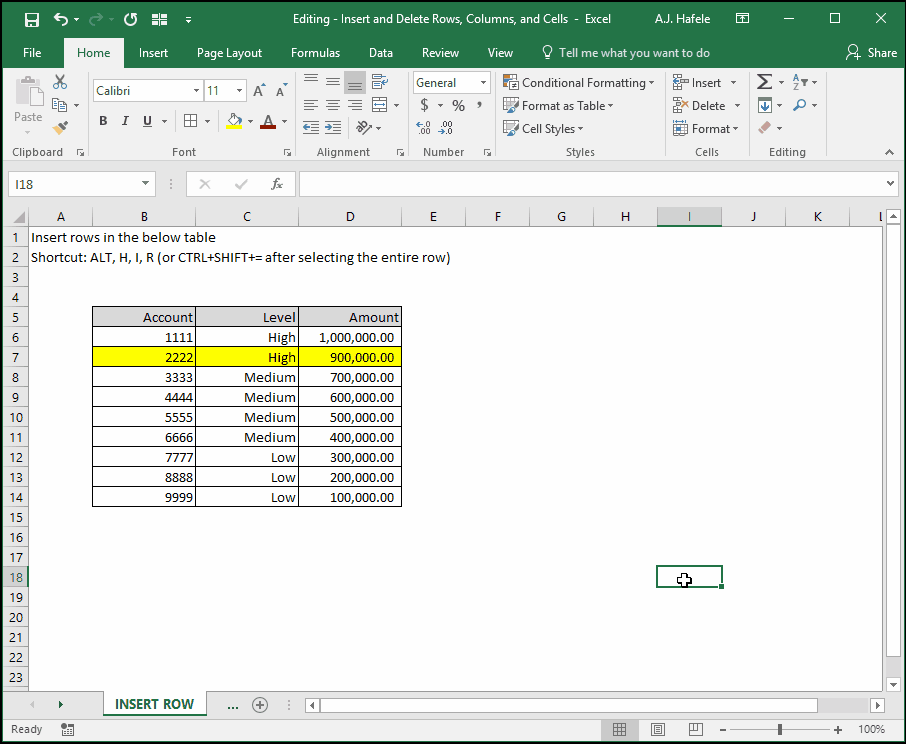Decrease font size with the smaller A icon
Image resolution: width=906 pixels, height=744 pixels.
(281, 91)
